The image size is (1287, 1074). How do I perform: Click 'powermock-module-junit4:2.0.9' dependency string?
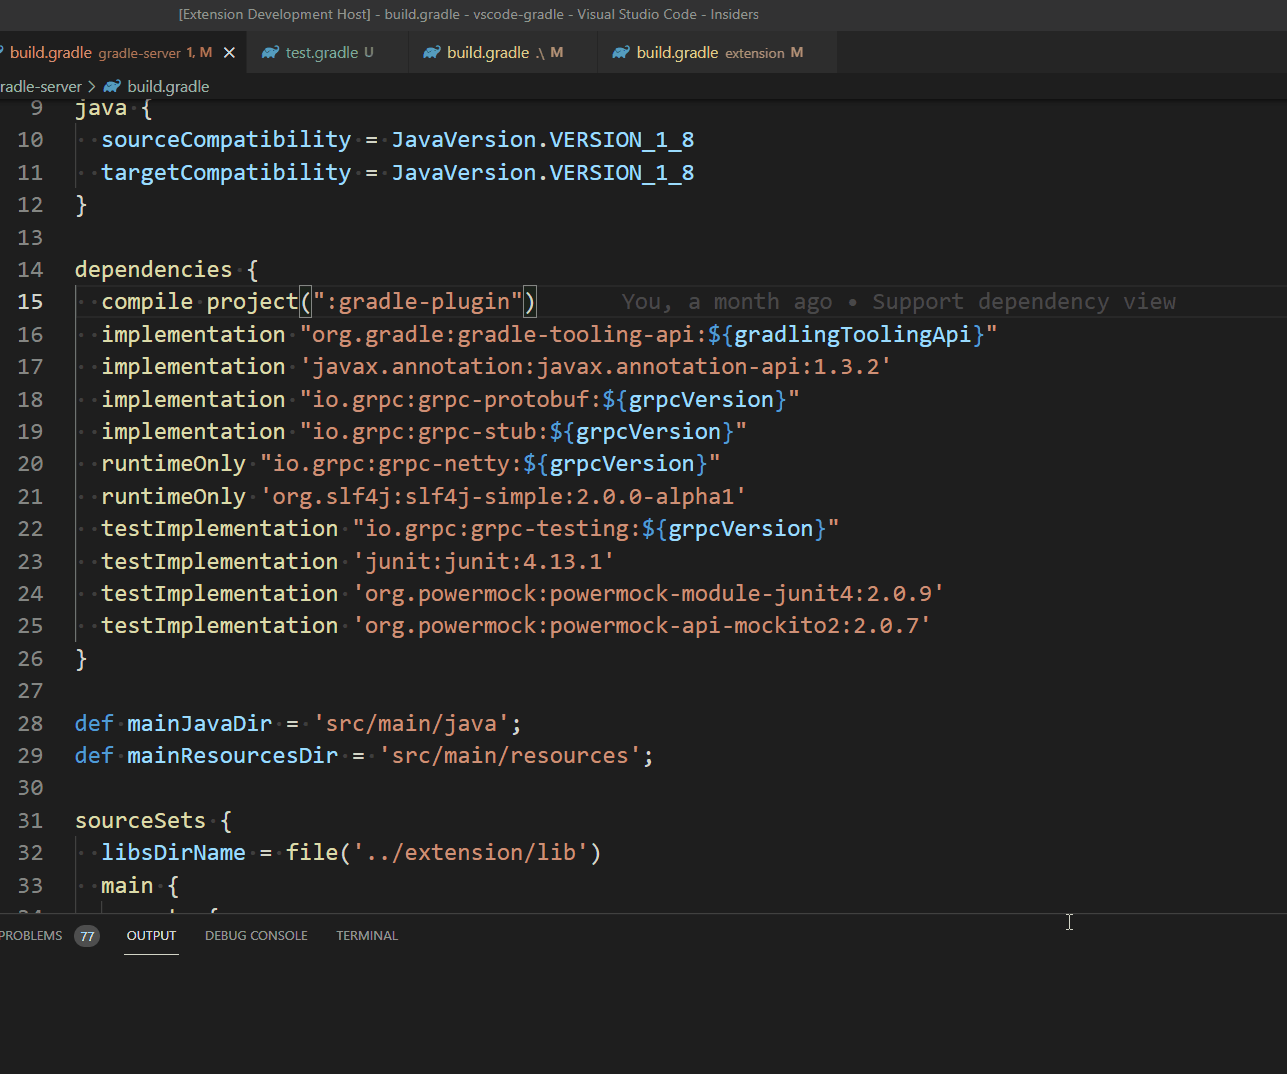click(x=740, y=593)
